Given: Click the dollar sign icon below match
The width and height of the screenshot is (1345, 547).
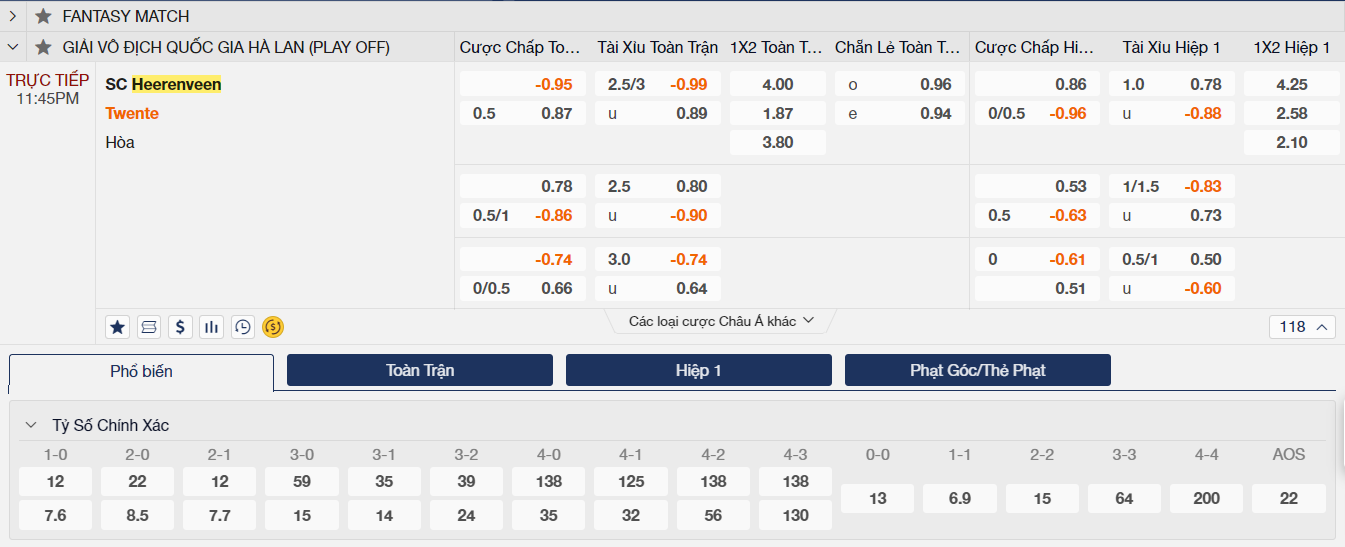Looking at the screenshot, I should coord(180,326).
